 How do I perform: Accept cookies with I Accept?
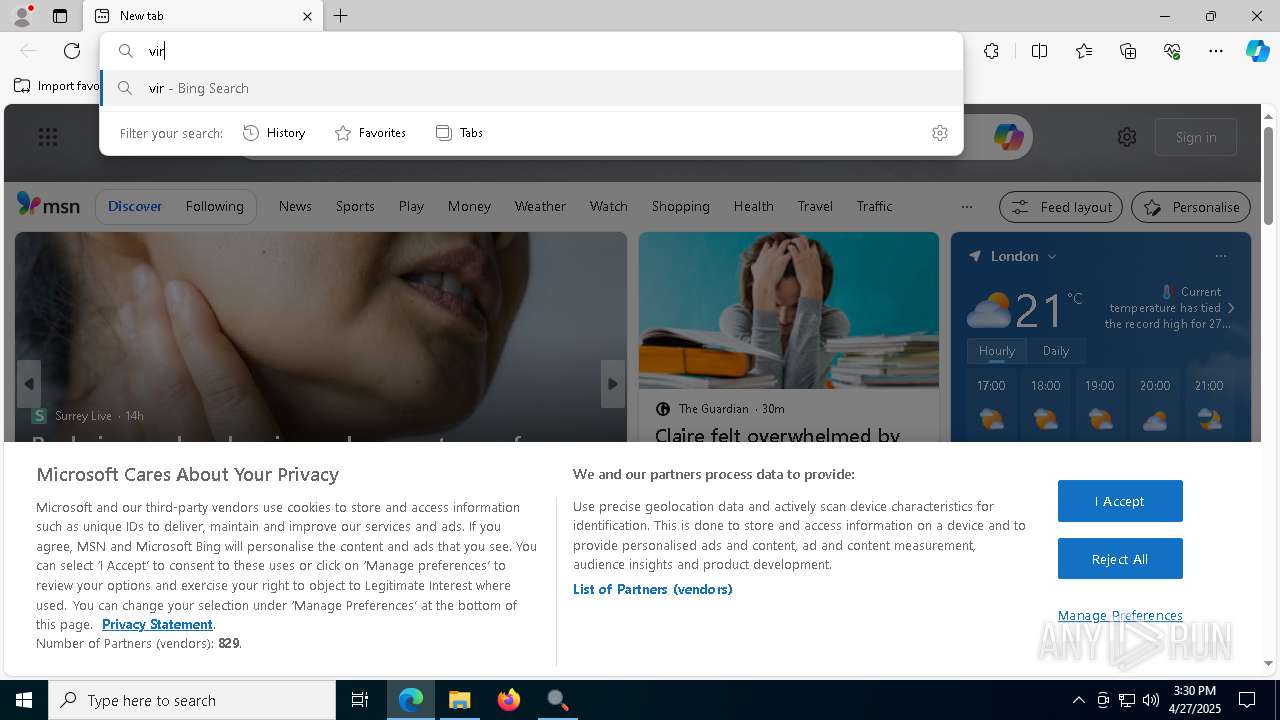click(1120, 501)
